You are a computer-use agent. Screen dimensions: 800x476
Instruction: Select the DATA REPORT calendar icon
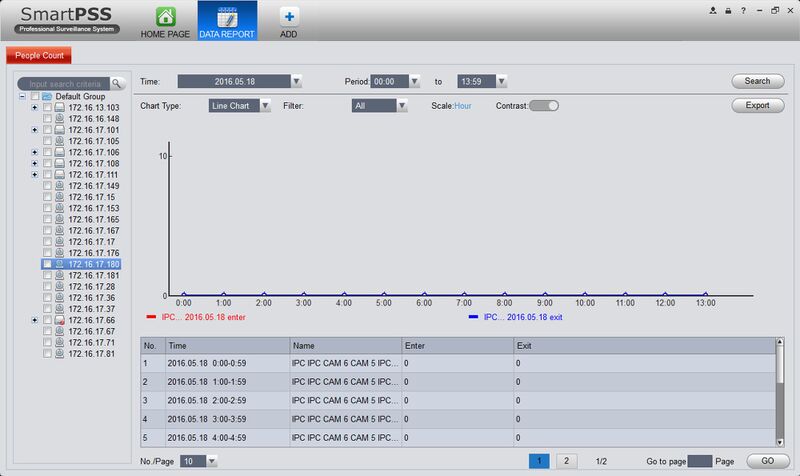[x=227, y=17]
